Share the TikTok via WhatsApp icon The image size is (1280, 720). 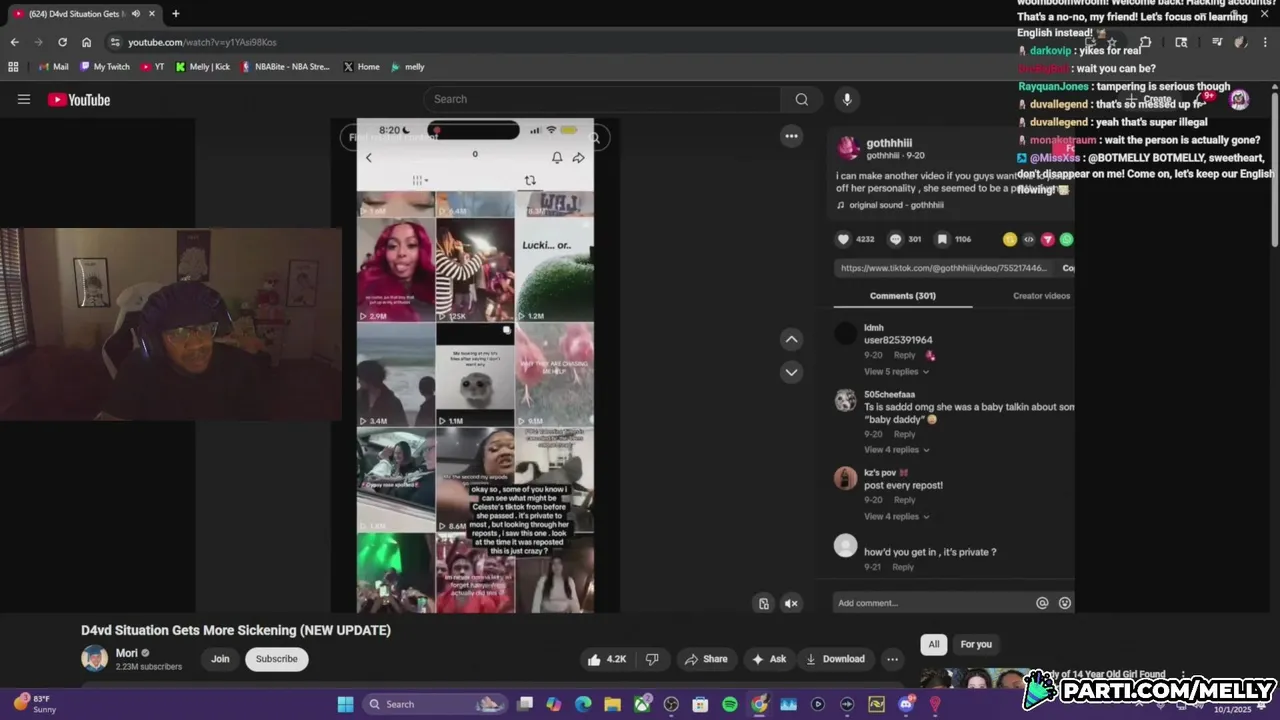click(x=1066, y=239)
